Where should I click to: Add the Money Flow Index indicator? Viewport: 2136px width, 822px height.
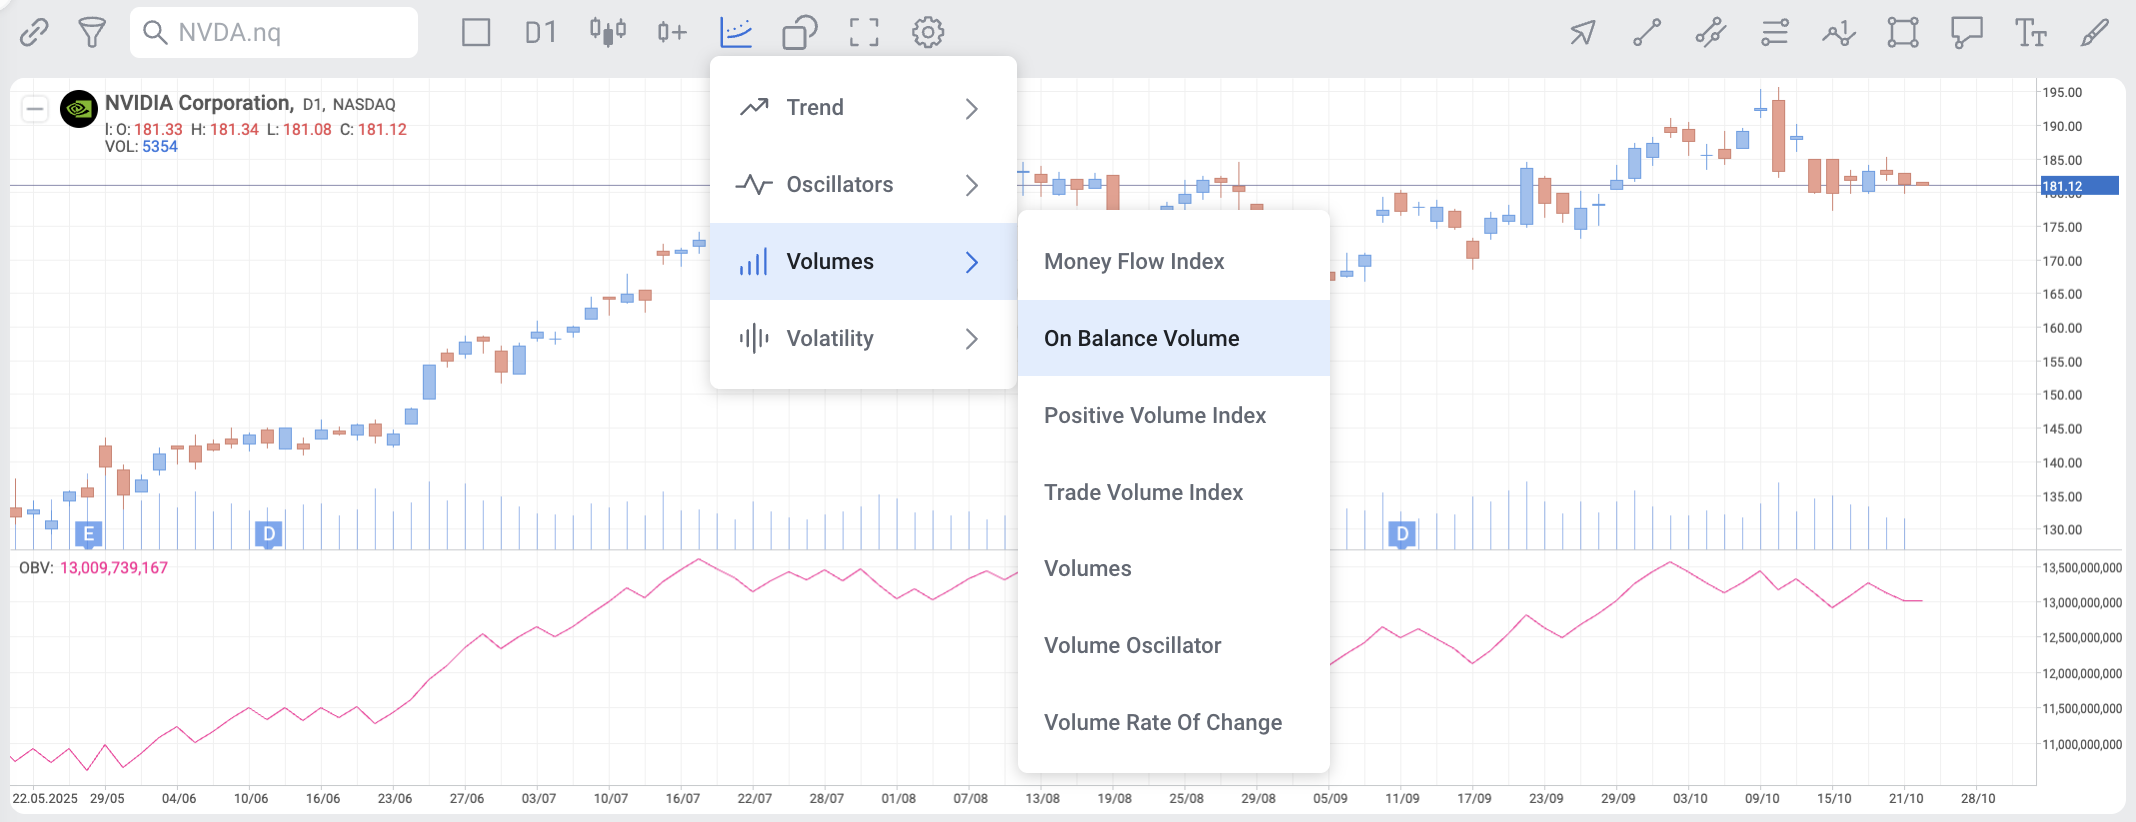pyautogui.click(x=1174, y=261)
